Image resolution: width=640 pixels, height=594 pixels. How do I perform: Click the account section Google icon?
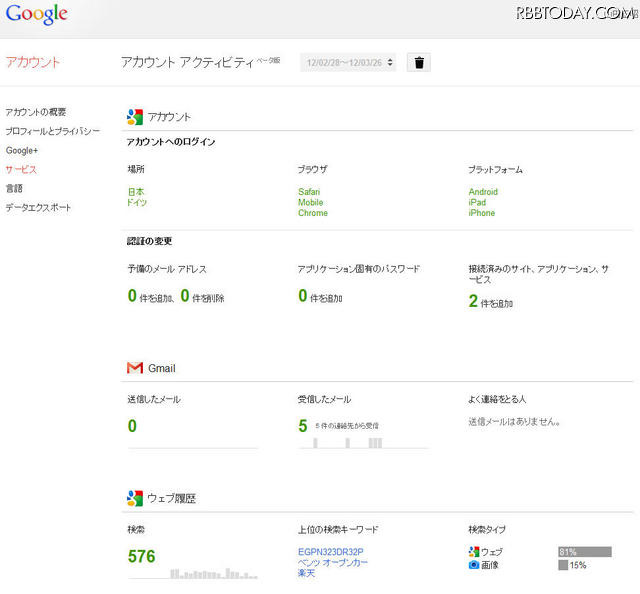[x=134, y=117]
